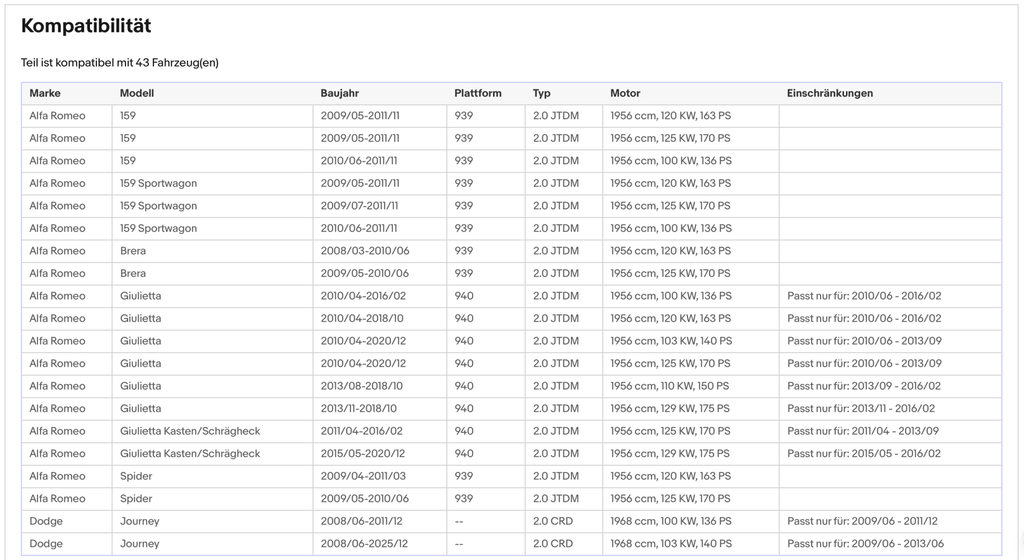Select the 159 Sportwagon 2009/07-2011/11 row
1024x560 pixels.
pos(511,206)
